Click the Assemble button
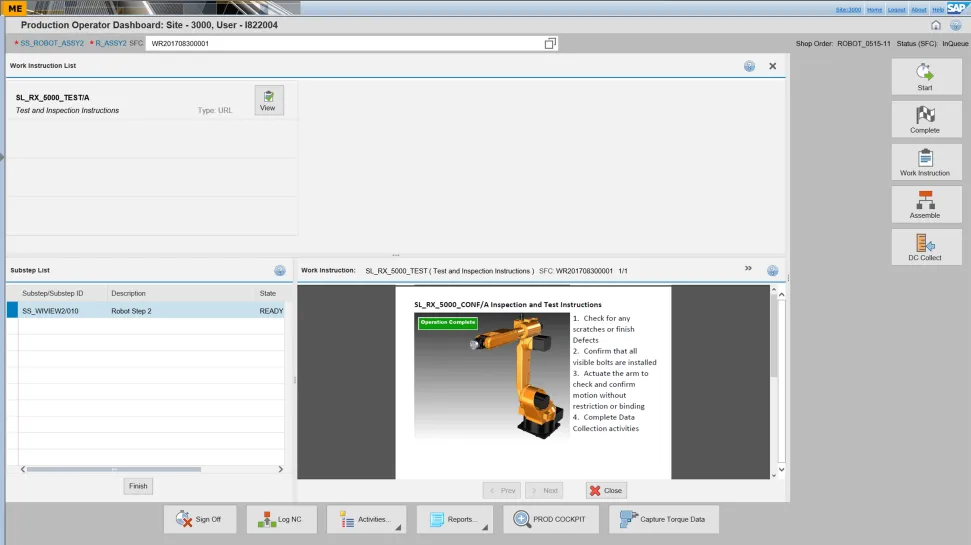Viewport: 971px width, 545px height. (x=925, y=205)
